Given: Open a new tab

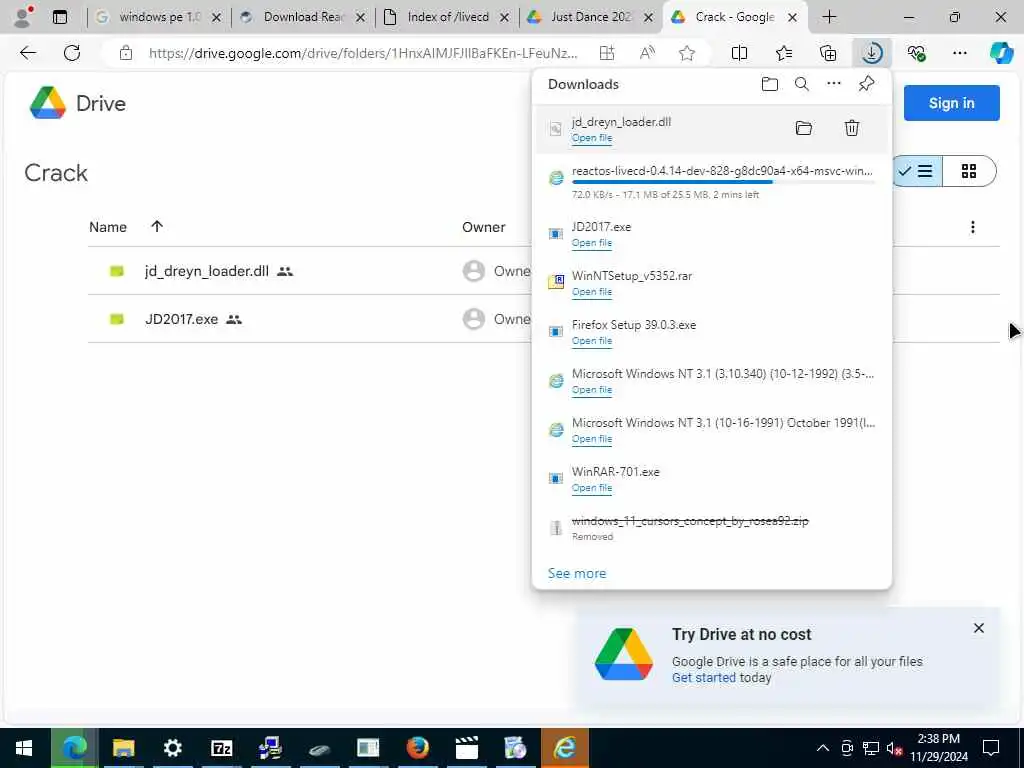Looking at the screenshot, I should (829, 17).
